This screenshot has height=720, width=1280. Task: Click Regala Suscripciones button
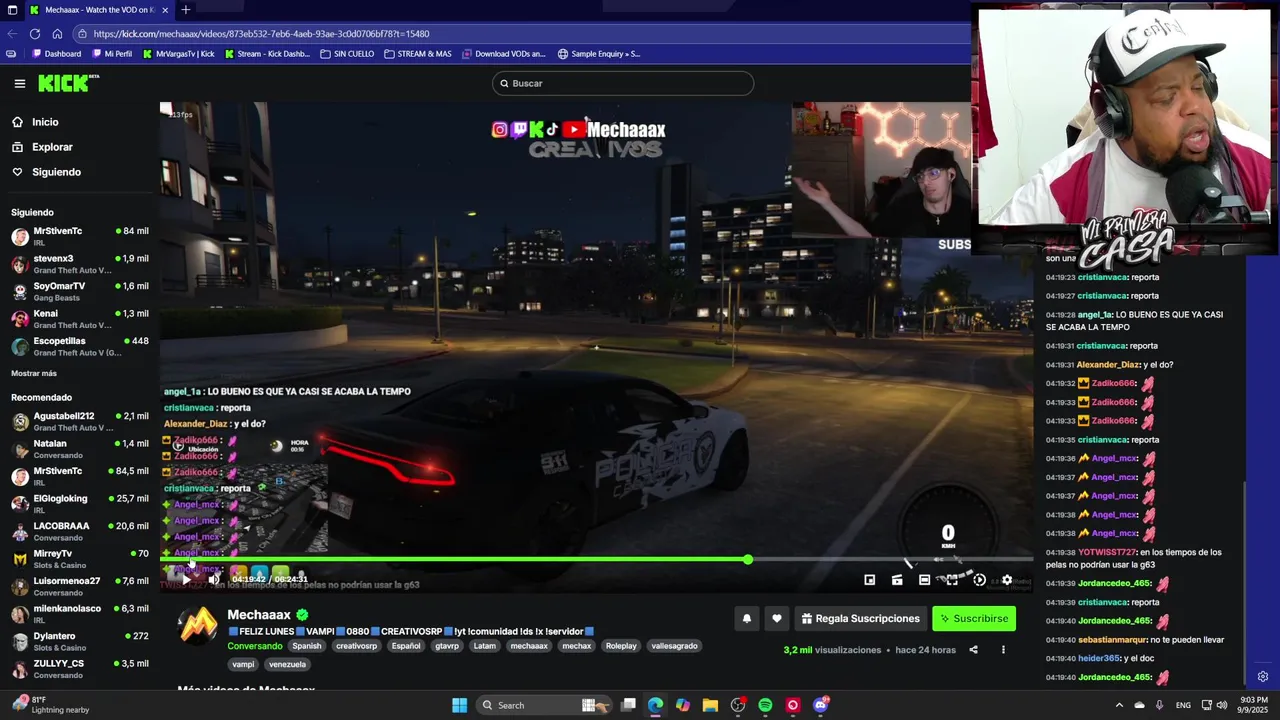pyautogui.click(x=860, y=619)
